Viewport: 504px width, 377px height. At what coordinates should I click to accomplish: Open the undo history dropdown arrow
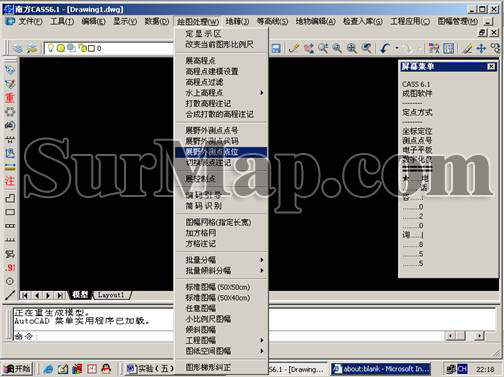coord(397,49)
